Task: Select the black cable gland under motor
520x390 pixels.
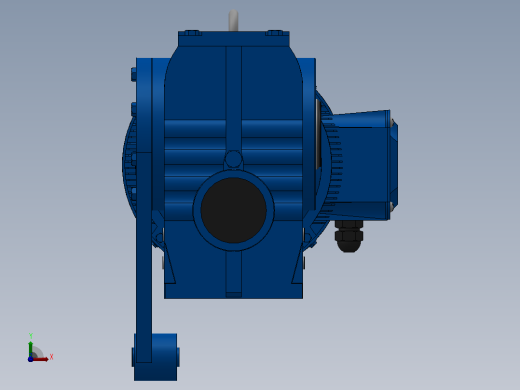Action: coord(349,236)
